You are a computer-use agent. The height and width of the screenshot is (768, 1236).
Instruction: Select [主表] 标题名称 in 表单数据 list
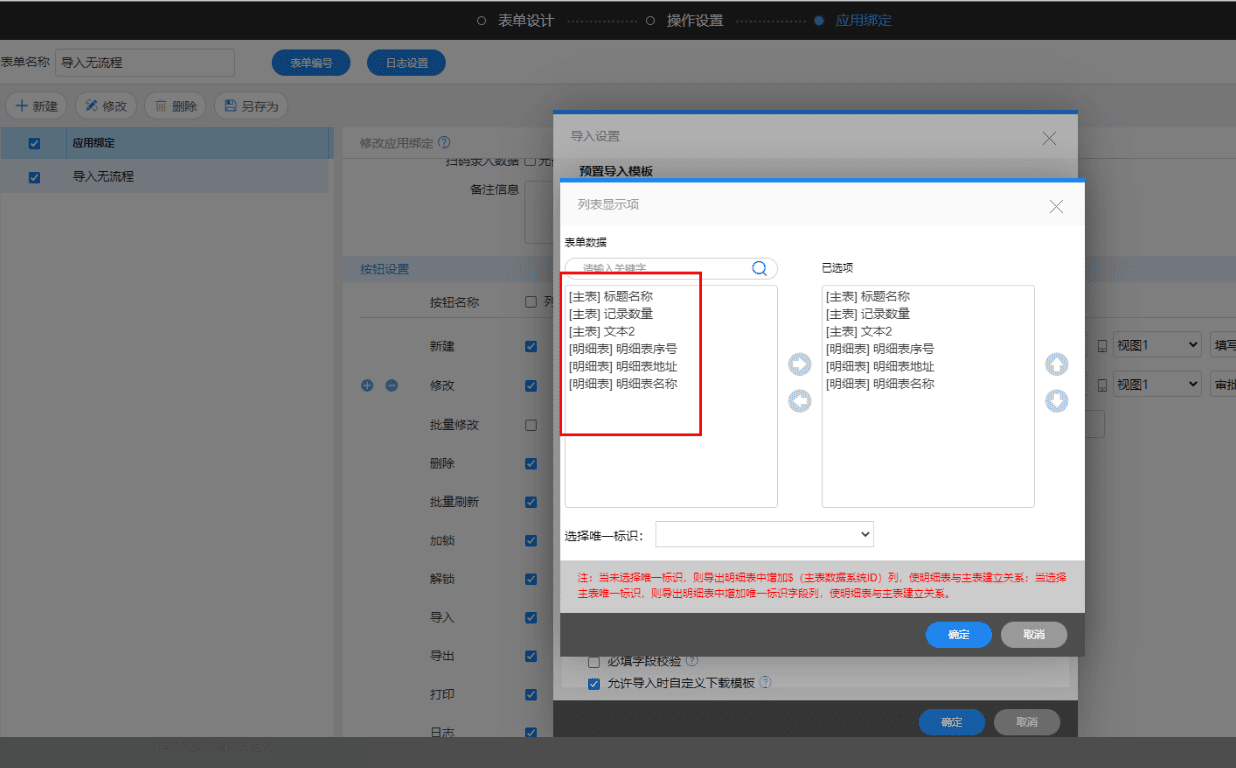click(611, 297)
